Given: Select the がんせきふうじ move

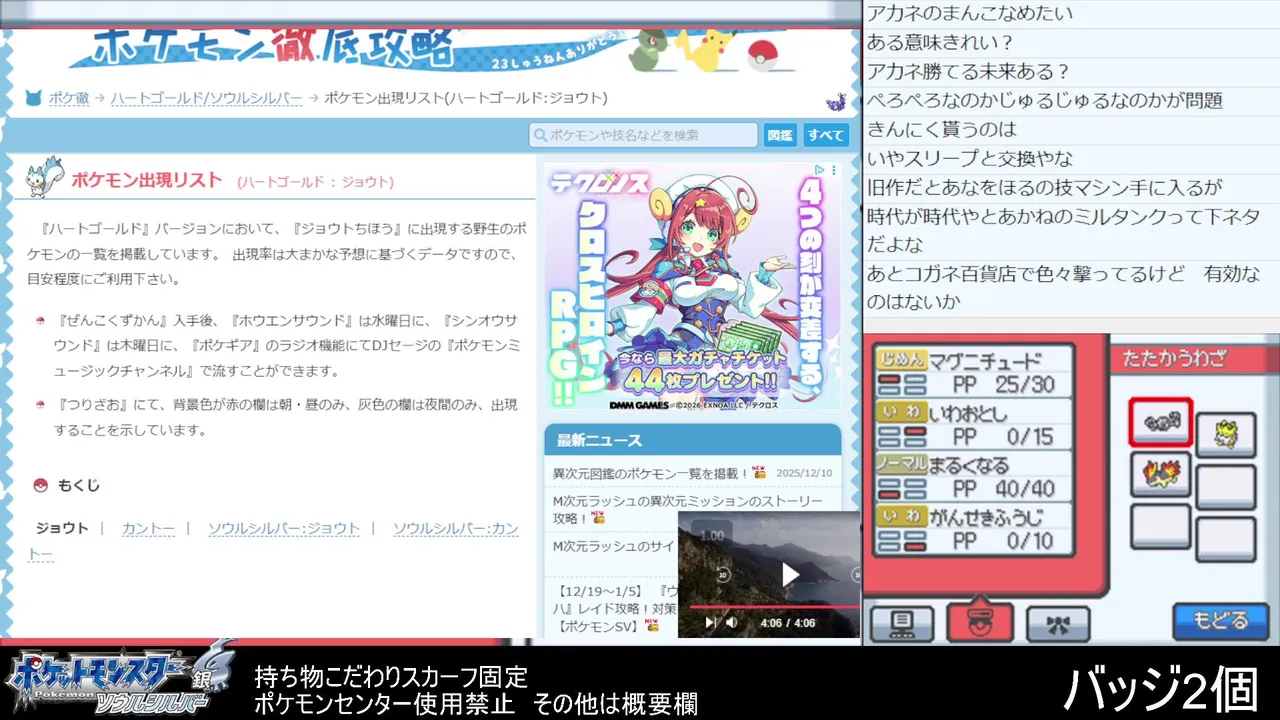Looking at the screenshot, I should [x=972, y=528].
